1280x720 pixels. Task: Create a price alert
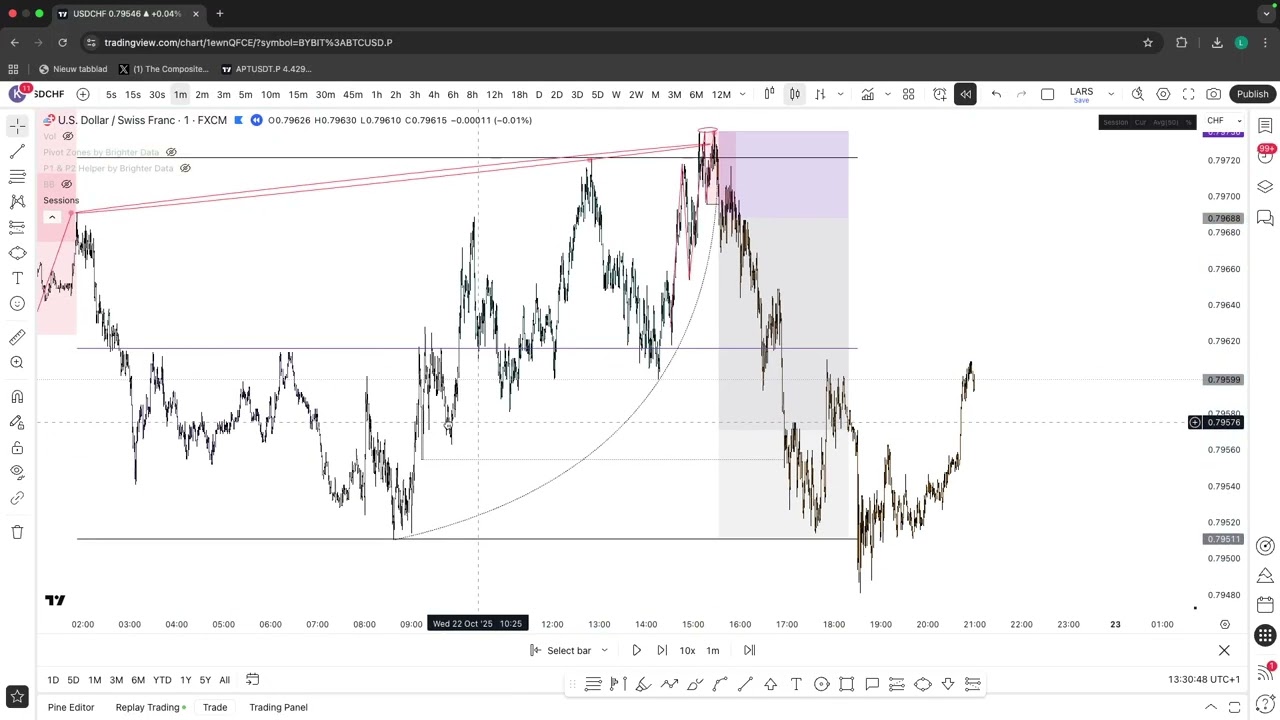(x=940, y=94)
